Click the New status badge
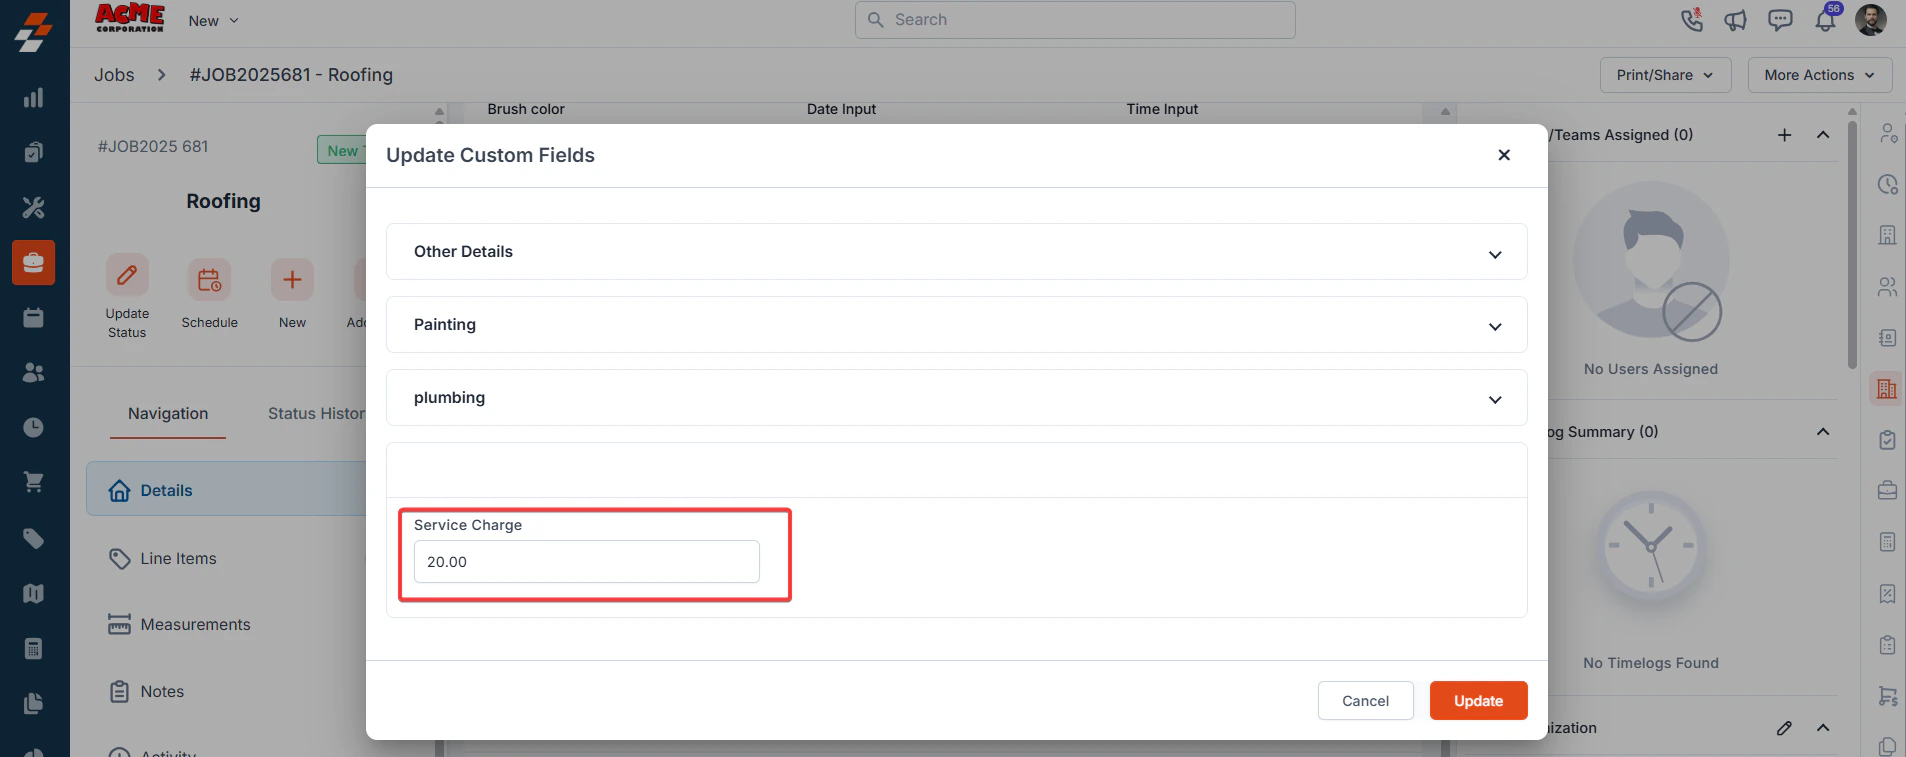 tap(343, 151)
